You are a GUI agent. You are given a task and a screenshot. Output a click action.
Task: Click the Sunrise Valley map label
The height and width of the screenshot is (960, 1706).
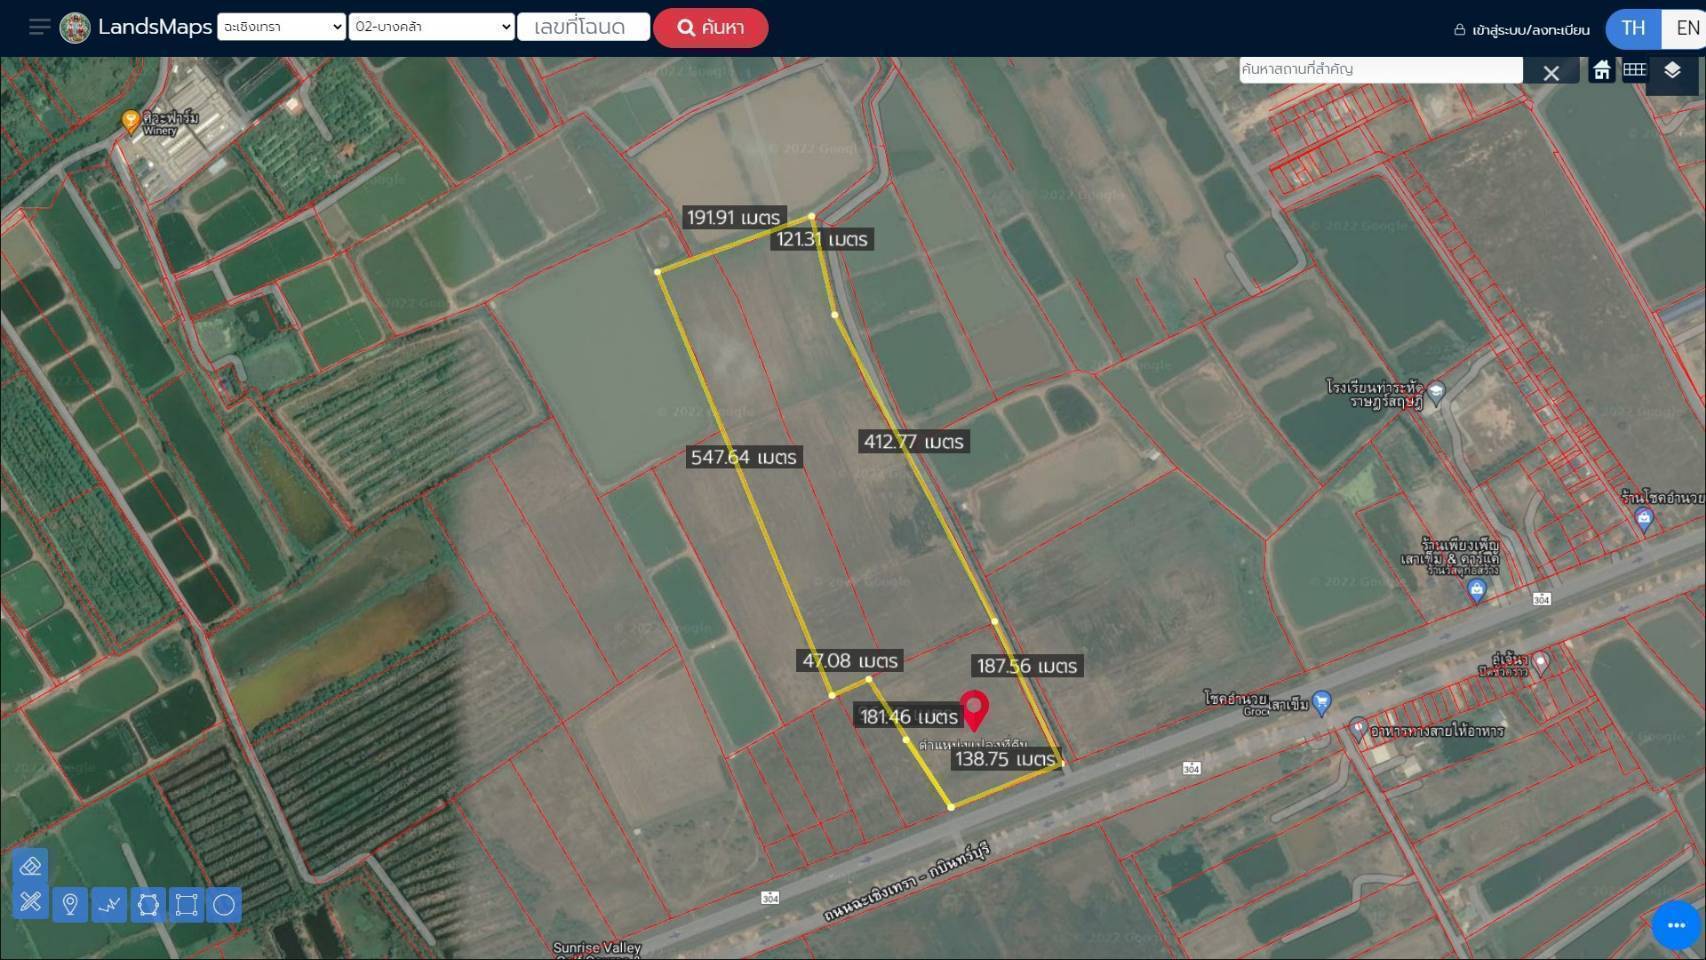(x=597, y=948)
